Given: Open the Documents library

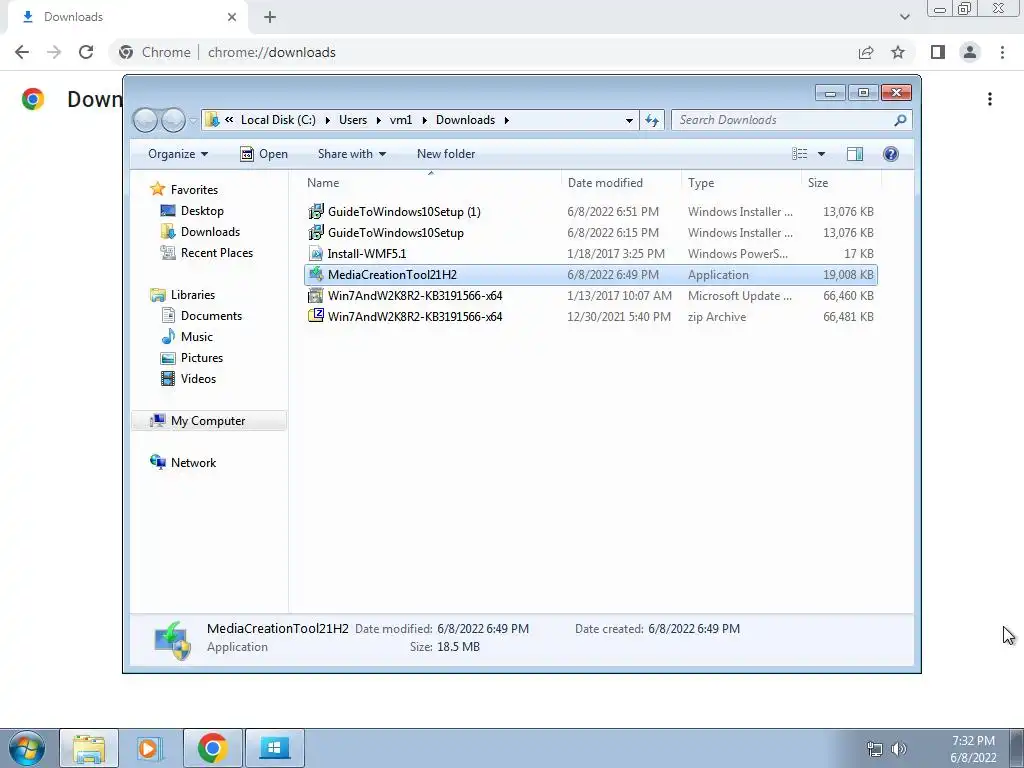Looking at the screenshot, I should (x=211, y=315).
